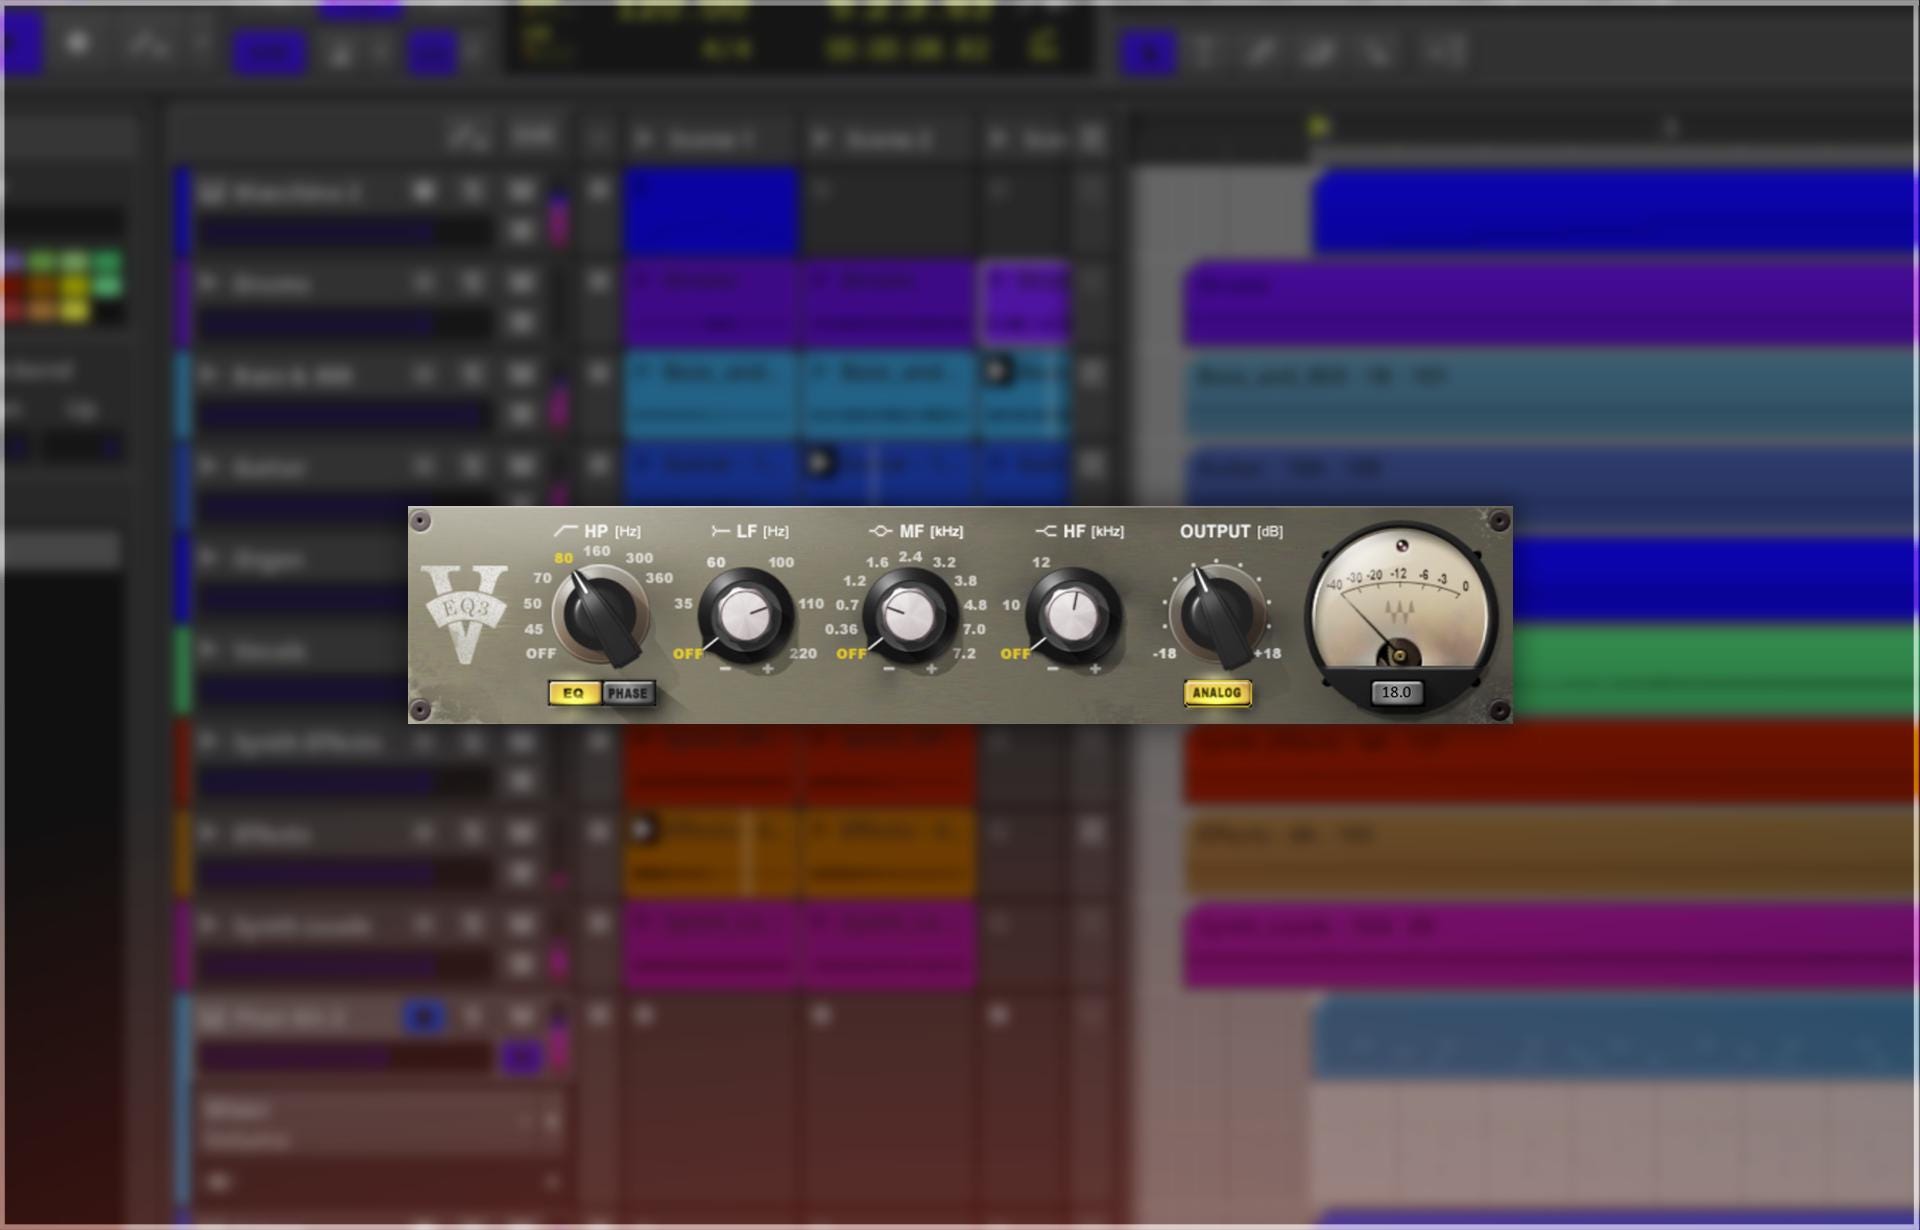Click the LF gain knob

[x=745, y=616]
